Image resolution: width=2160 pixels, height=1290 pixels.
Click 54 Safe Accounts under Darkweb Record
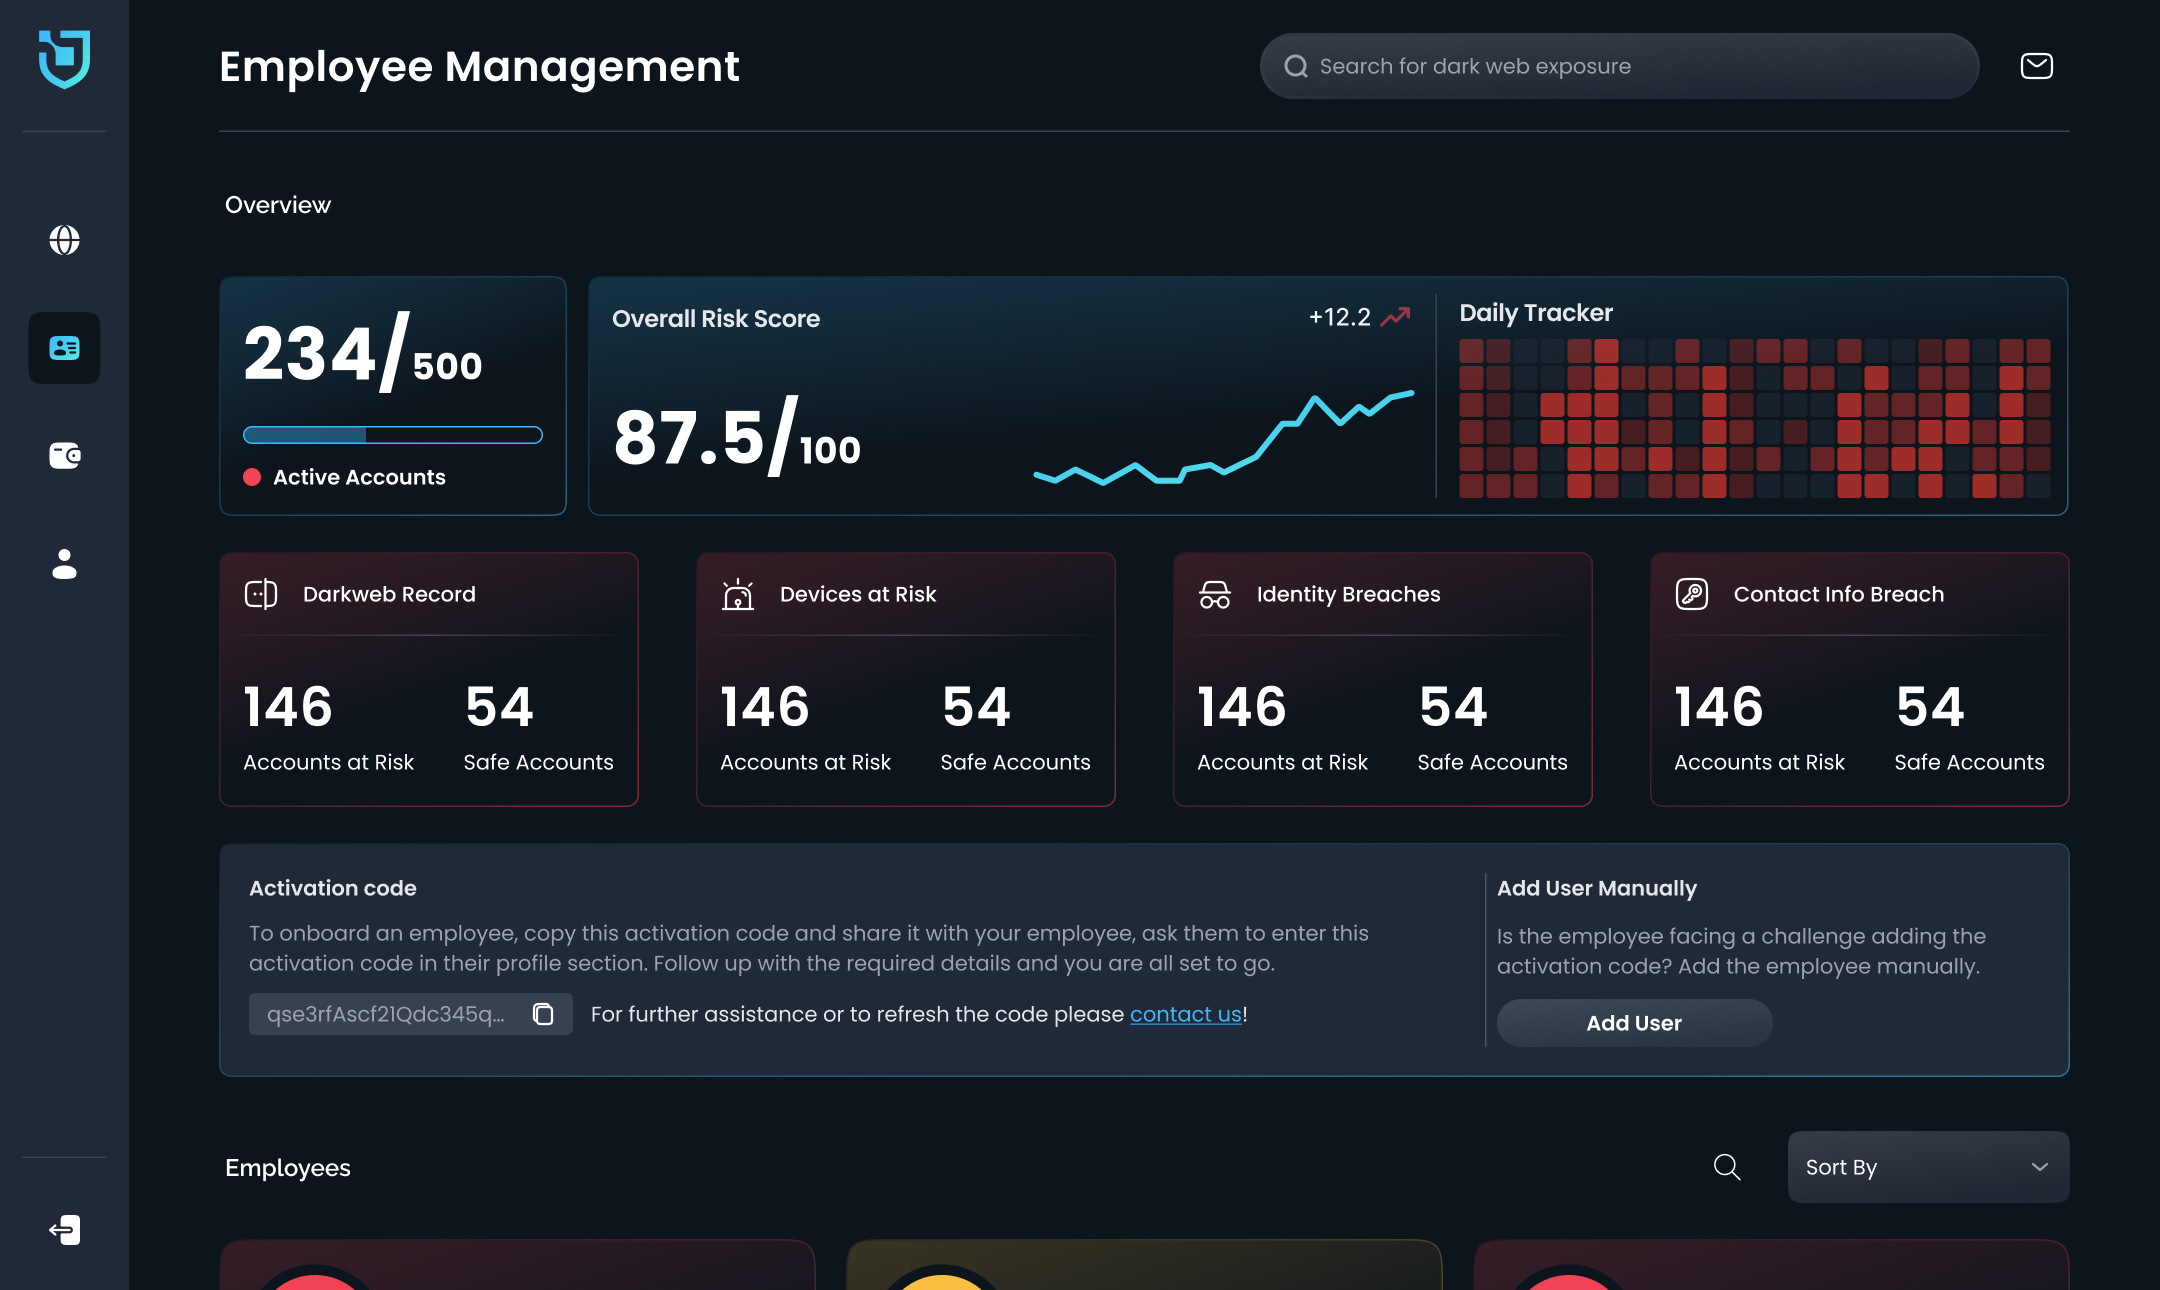(x=538, y=727)
